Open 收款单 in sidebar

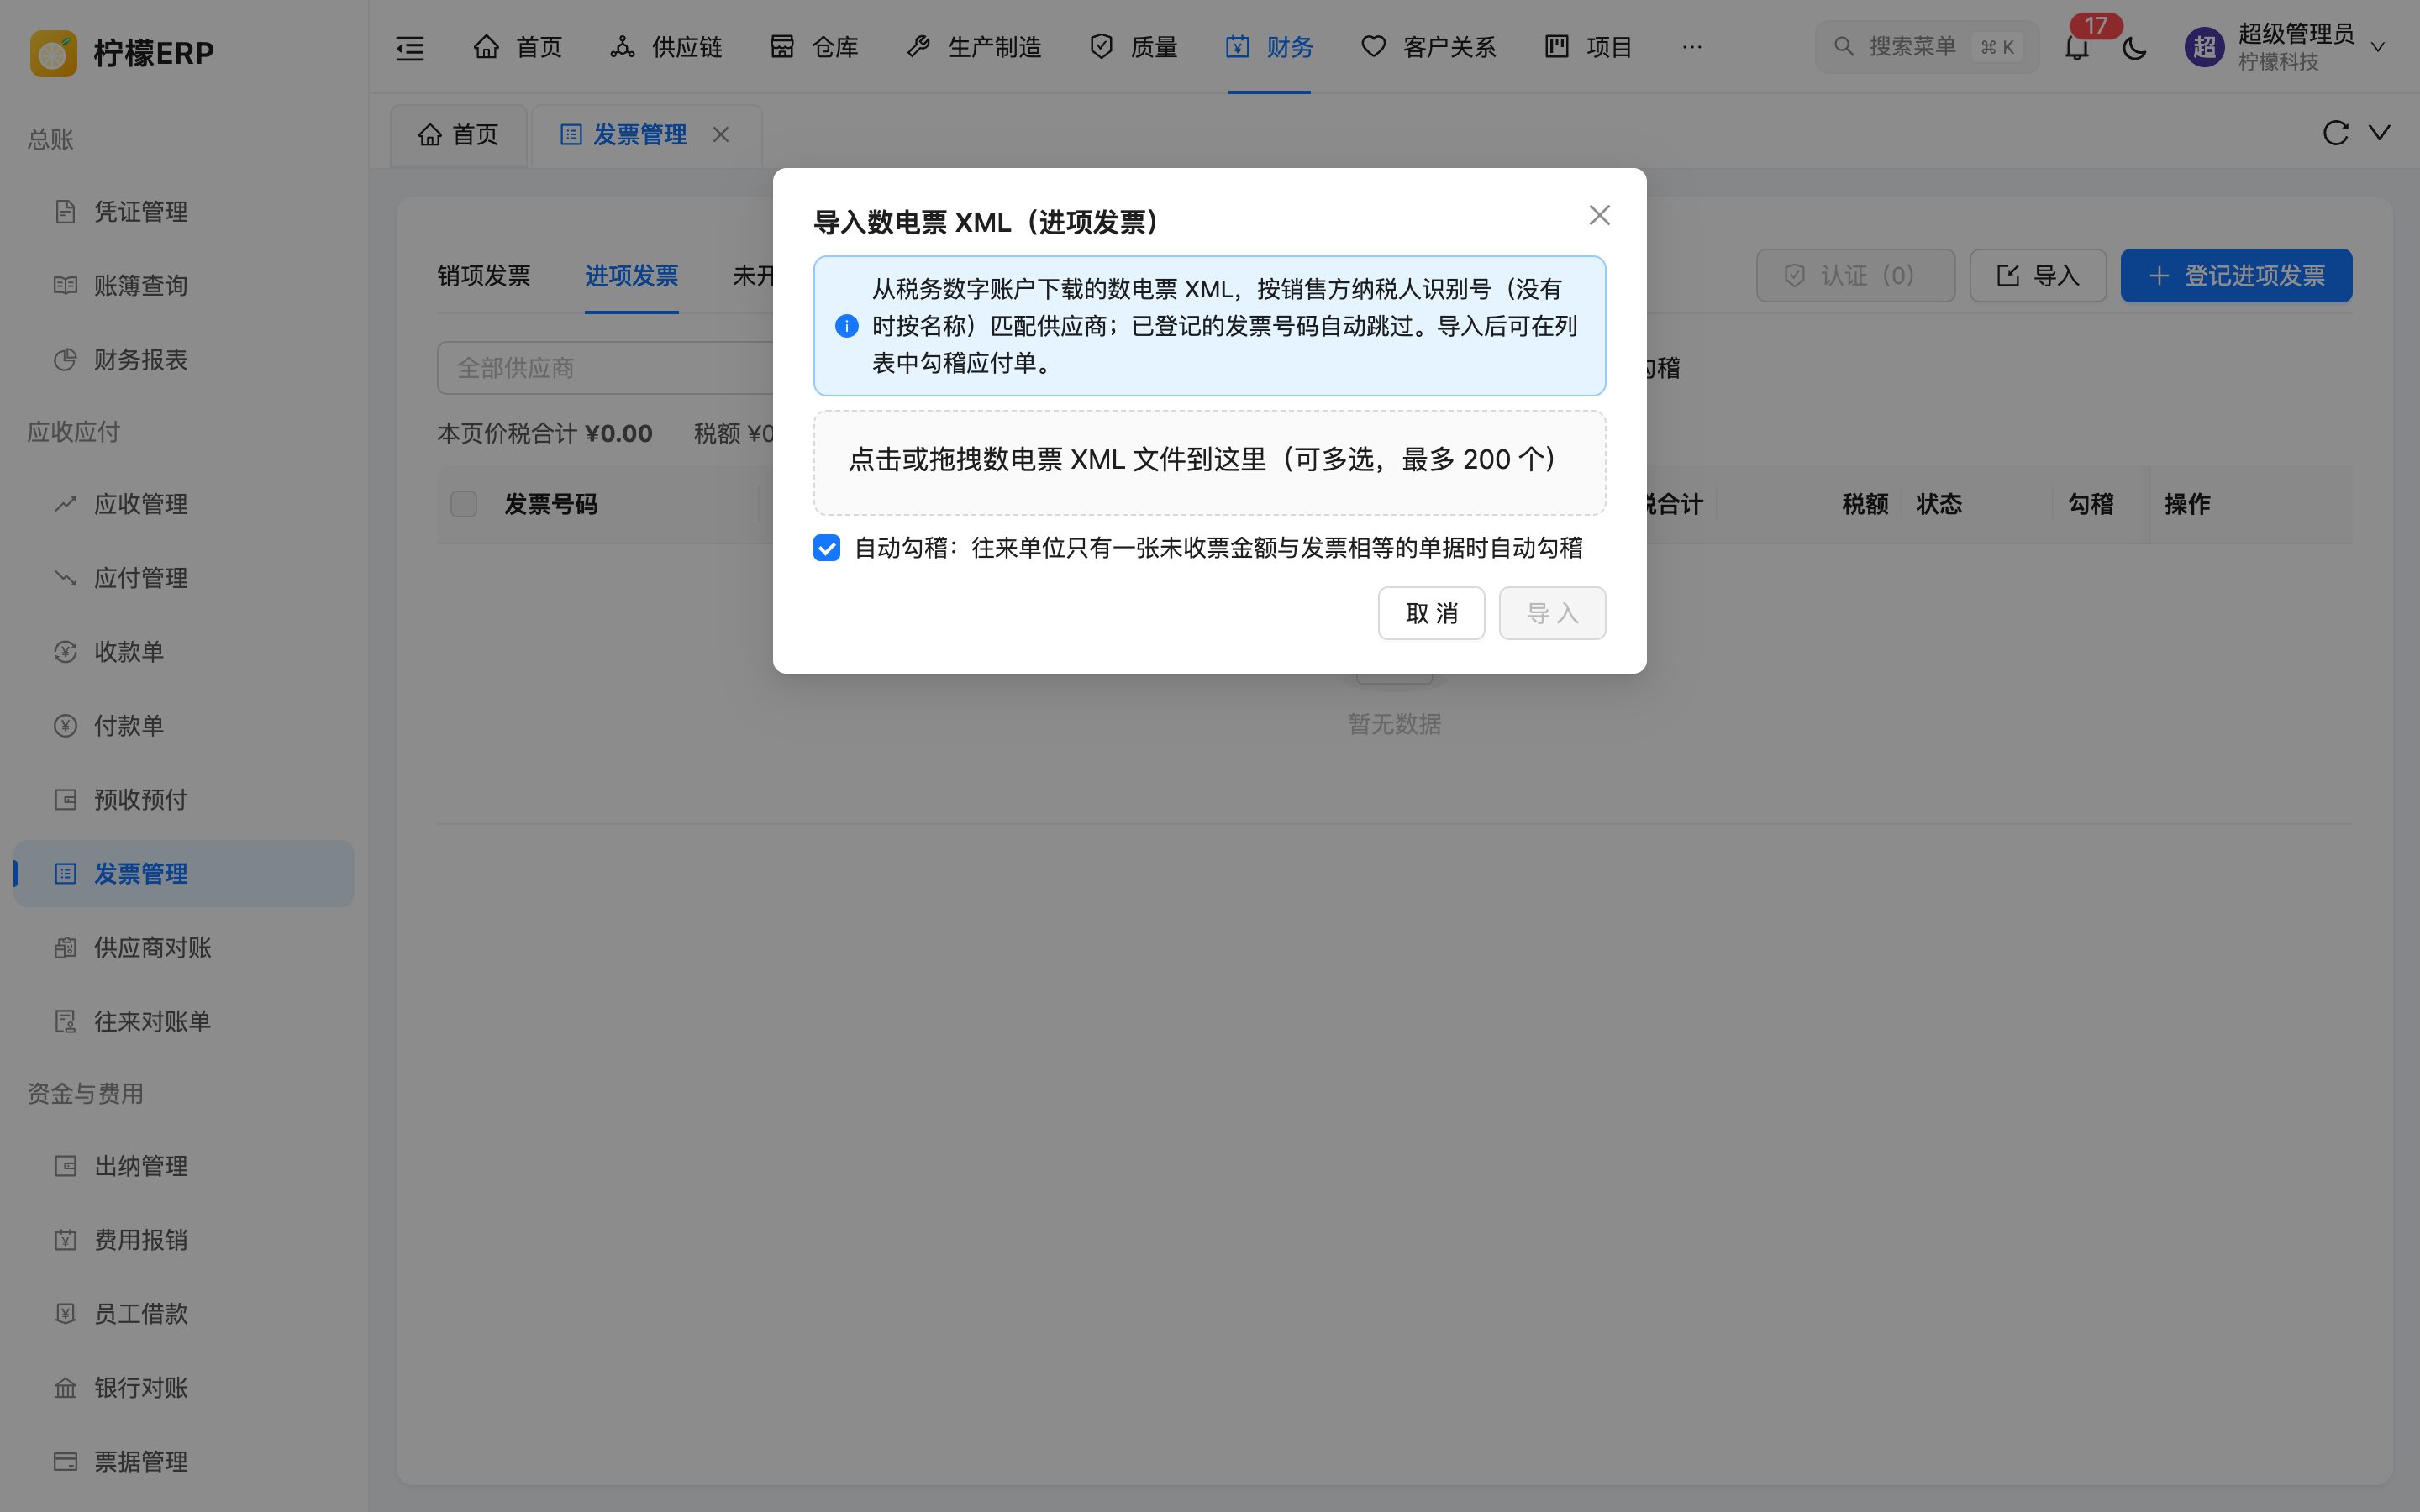tap(184, 652)
